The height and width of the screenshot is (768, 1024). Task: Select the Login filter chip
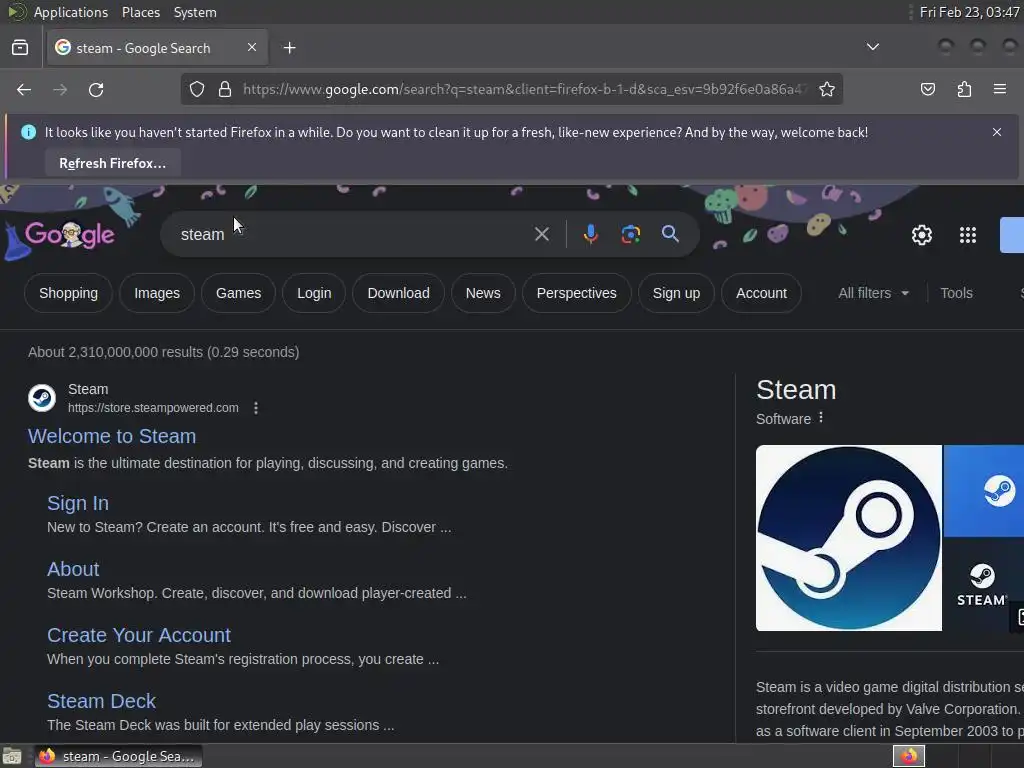pos(314,293)
